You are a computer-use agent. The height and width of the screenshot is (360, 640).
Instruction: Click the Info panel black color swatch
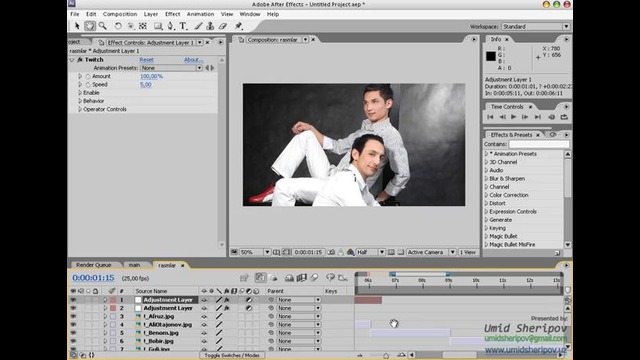[x=491, y=56]
